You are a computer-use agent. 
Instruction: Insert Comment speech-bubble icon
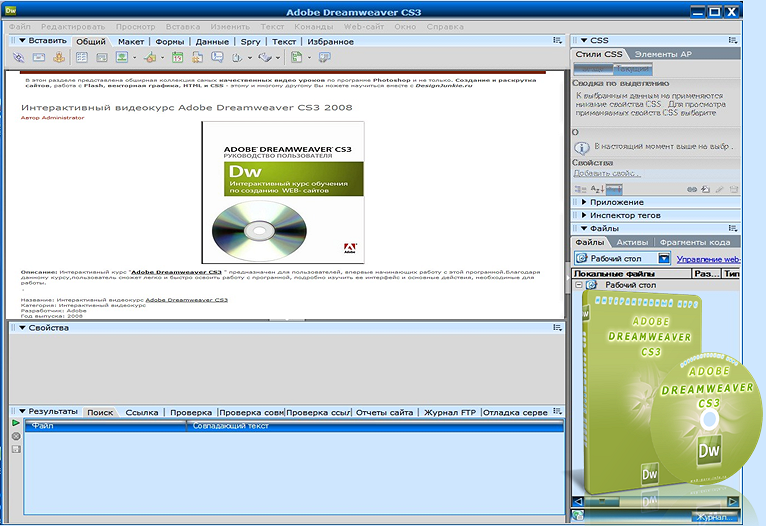coord(217,58)
